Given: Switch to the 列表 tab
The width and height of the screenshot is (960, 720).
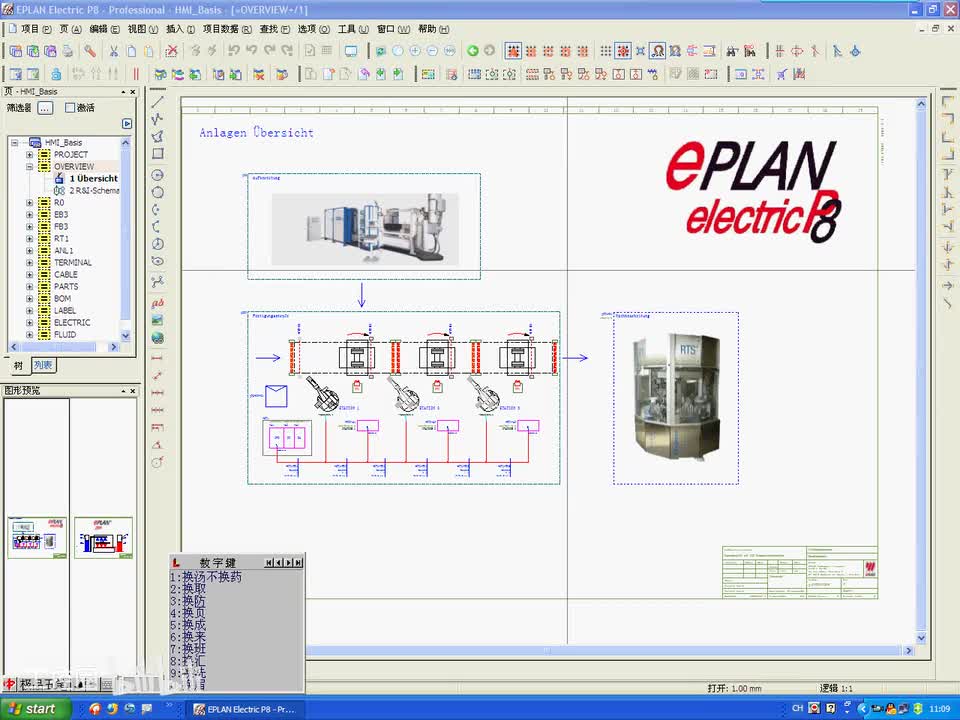Looking at the screenshot, I should click(x=43, y=366).
